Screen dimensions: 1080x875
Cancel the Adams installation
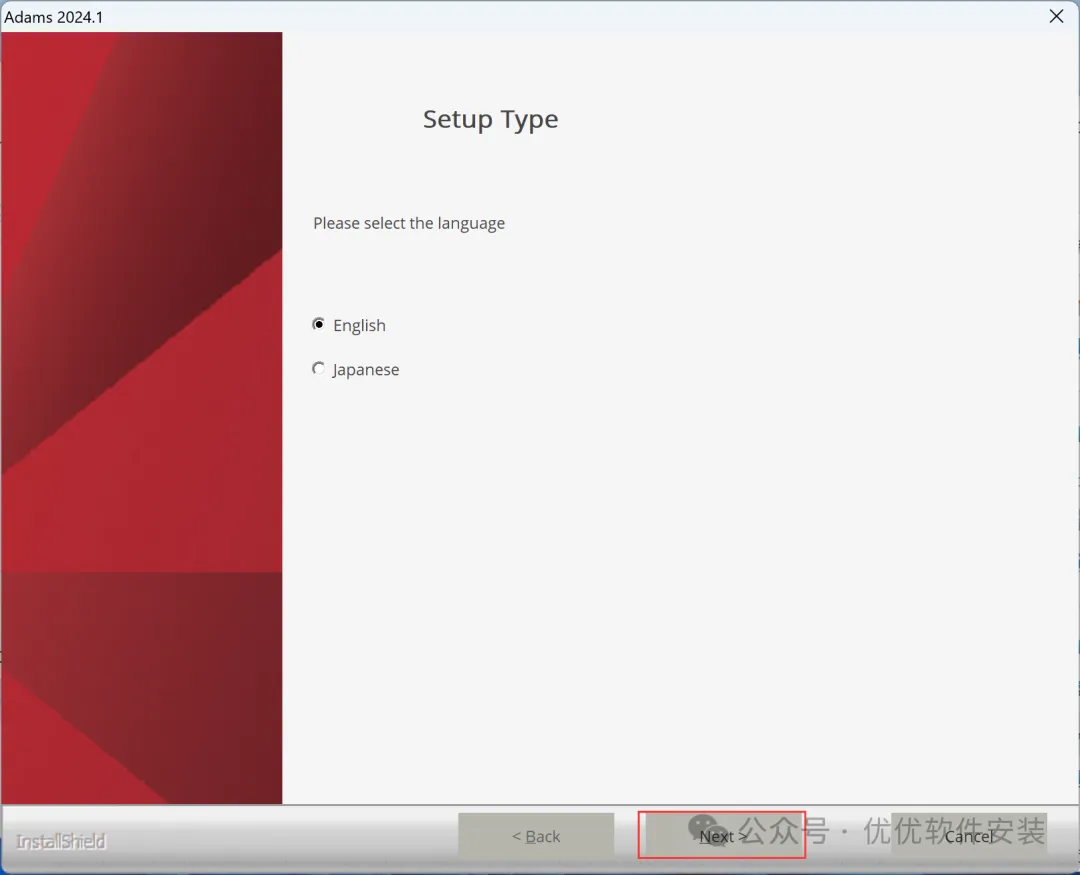click(968, 836)
